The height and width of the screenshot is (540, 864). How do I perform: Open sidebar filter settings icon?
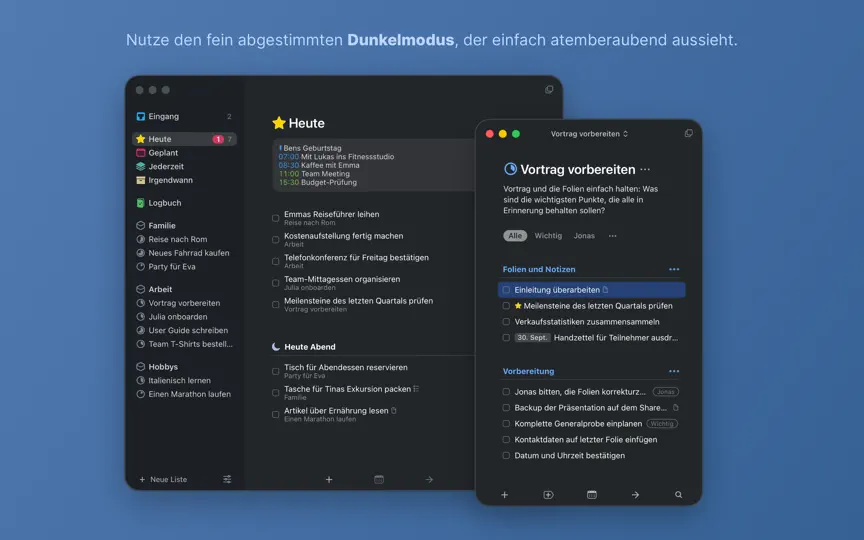227,479
